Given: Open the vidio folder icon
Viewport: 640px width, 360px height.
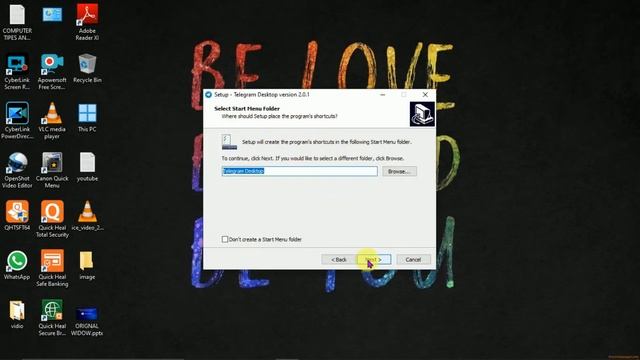Looking at the screenshot, I should [17, 311].
